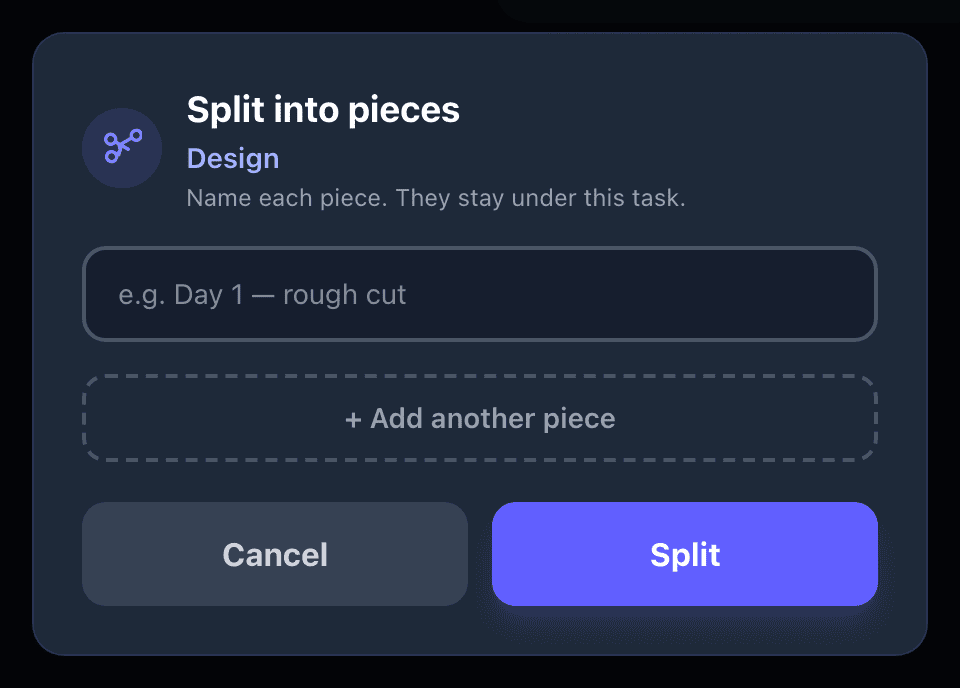The width and height of the screenshot is (960, 688).
Task: Select the dashed Add another piece box
Action: tap(480, 418)
